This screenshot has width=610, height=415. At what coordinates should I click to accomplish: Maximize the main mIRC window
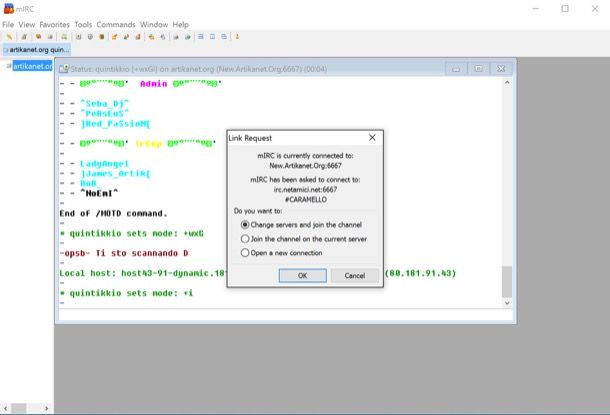point(565,9)
